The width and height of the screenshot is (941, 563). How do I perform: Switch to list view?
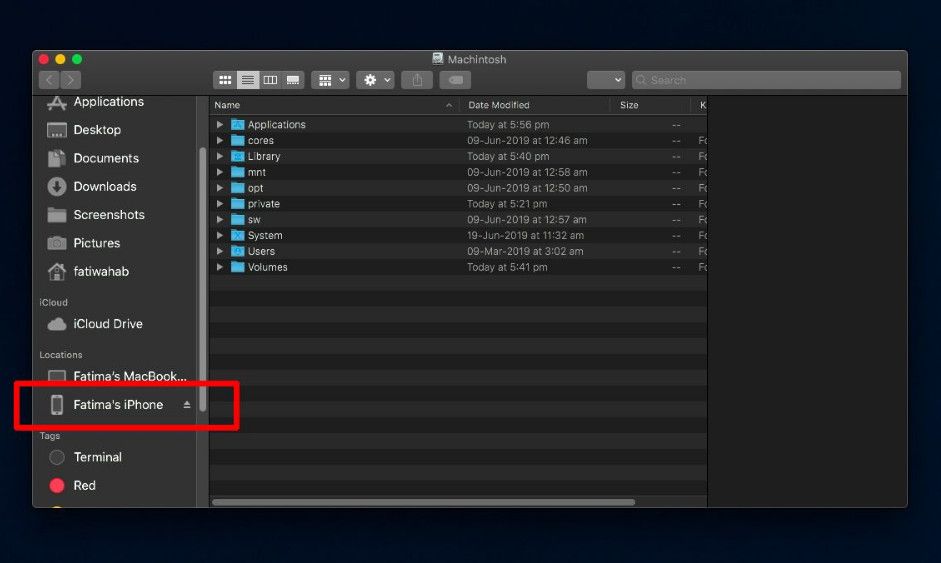pyautogui.click(x=247, y=80)
